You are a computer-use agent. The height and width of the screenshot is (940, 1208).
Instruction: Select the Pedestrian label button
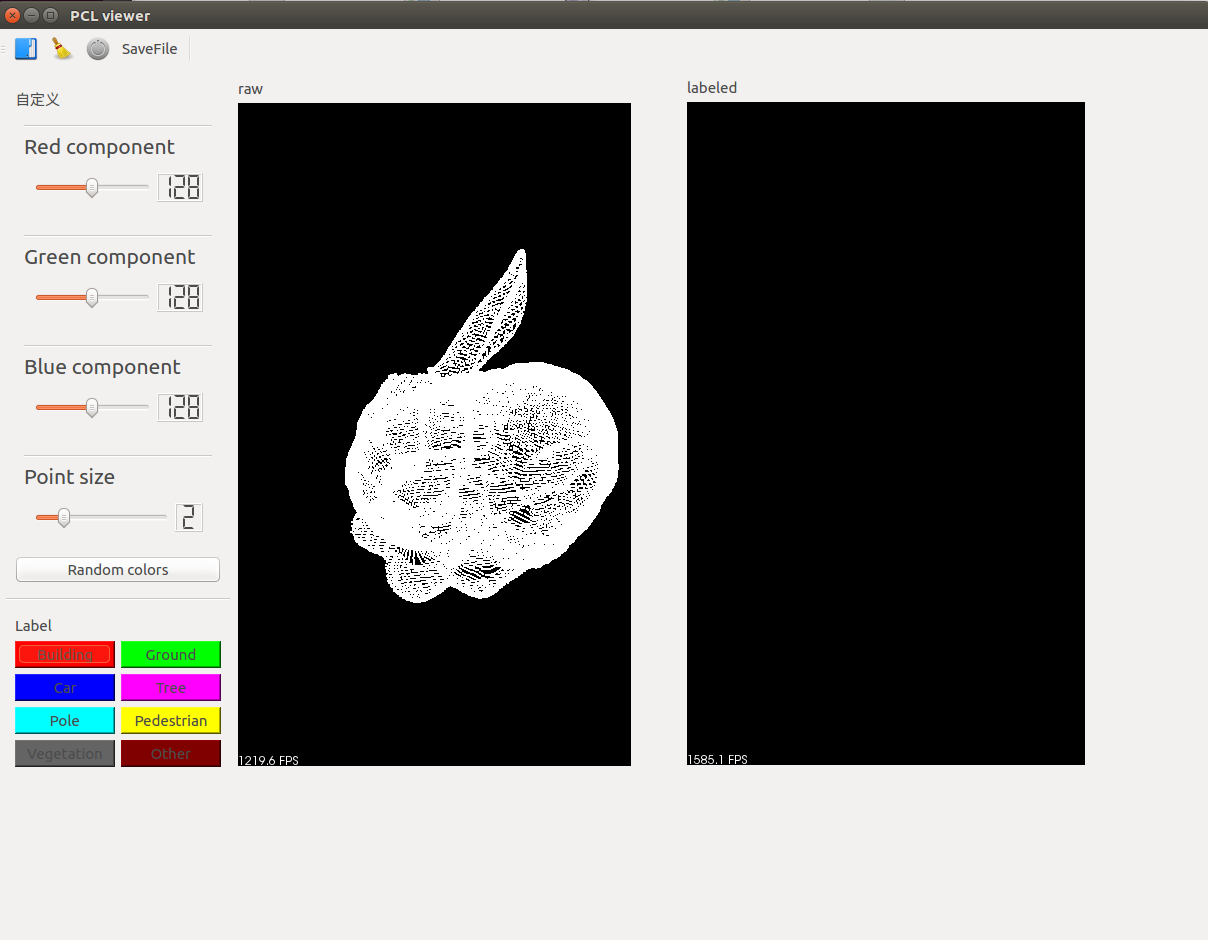click(171, 721)
